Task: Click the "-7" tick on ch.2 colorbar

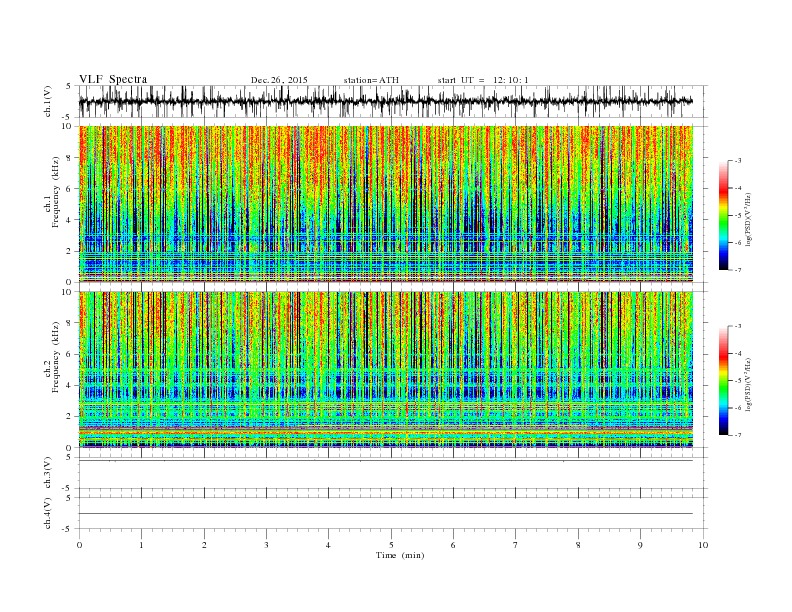Action: [x=737, y=435]
